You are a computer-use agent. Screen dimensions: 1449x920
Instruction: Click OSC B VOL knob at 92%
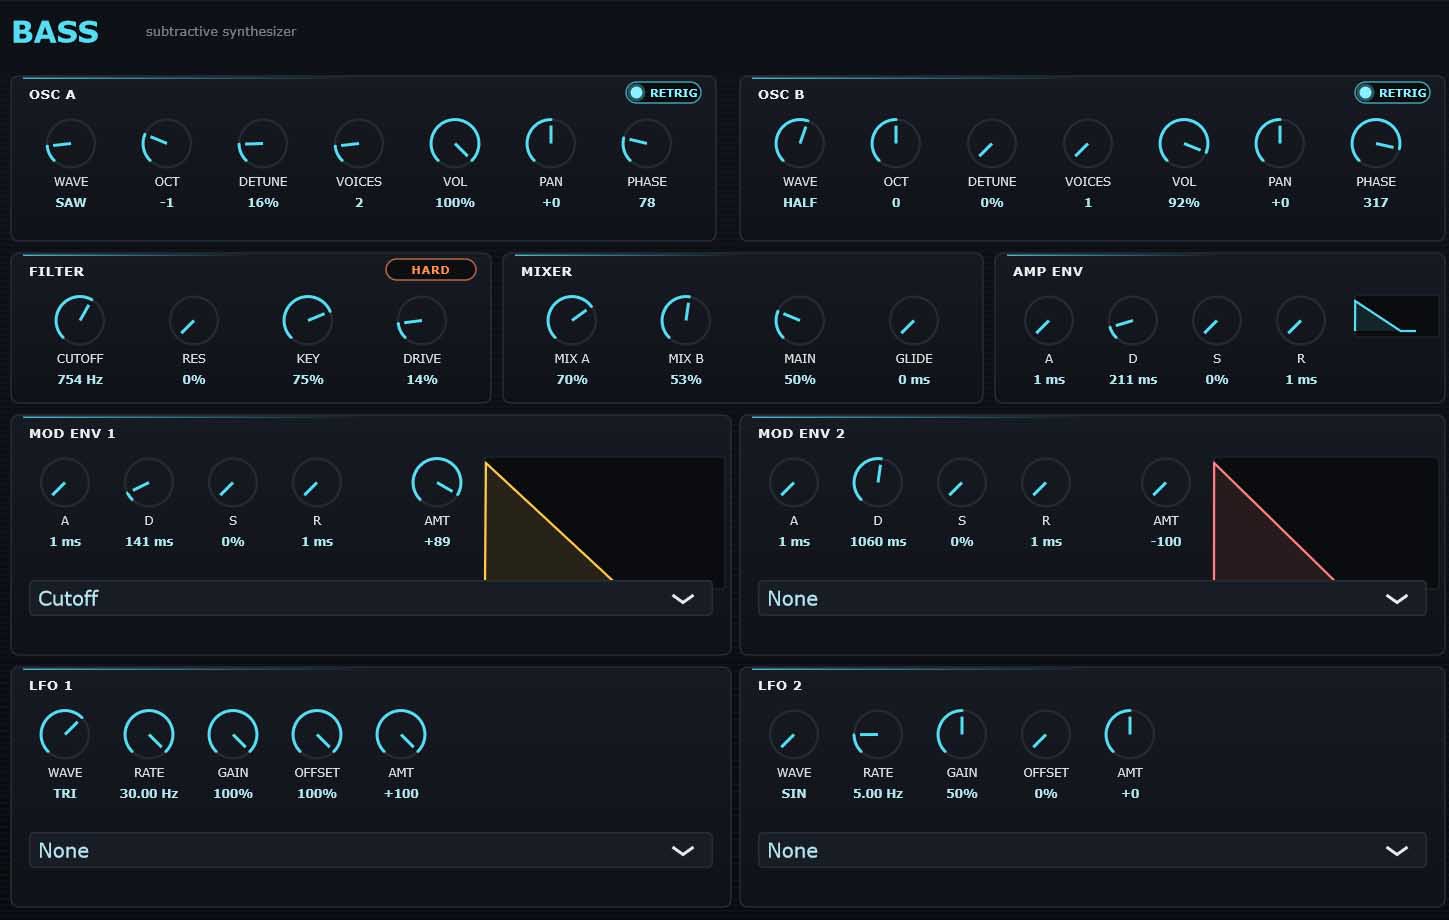click(x=1184, y=144)
